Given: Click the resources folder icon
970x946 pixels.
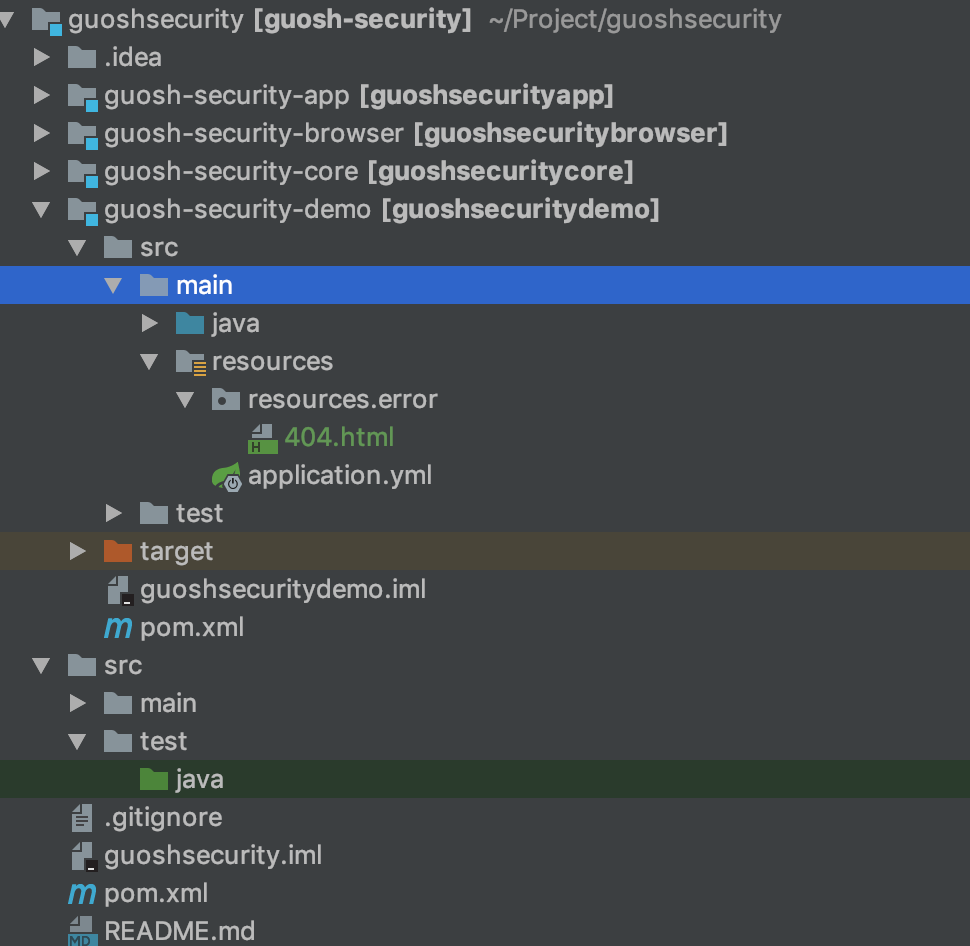Looking at the screenshot, I should point(190,361).
